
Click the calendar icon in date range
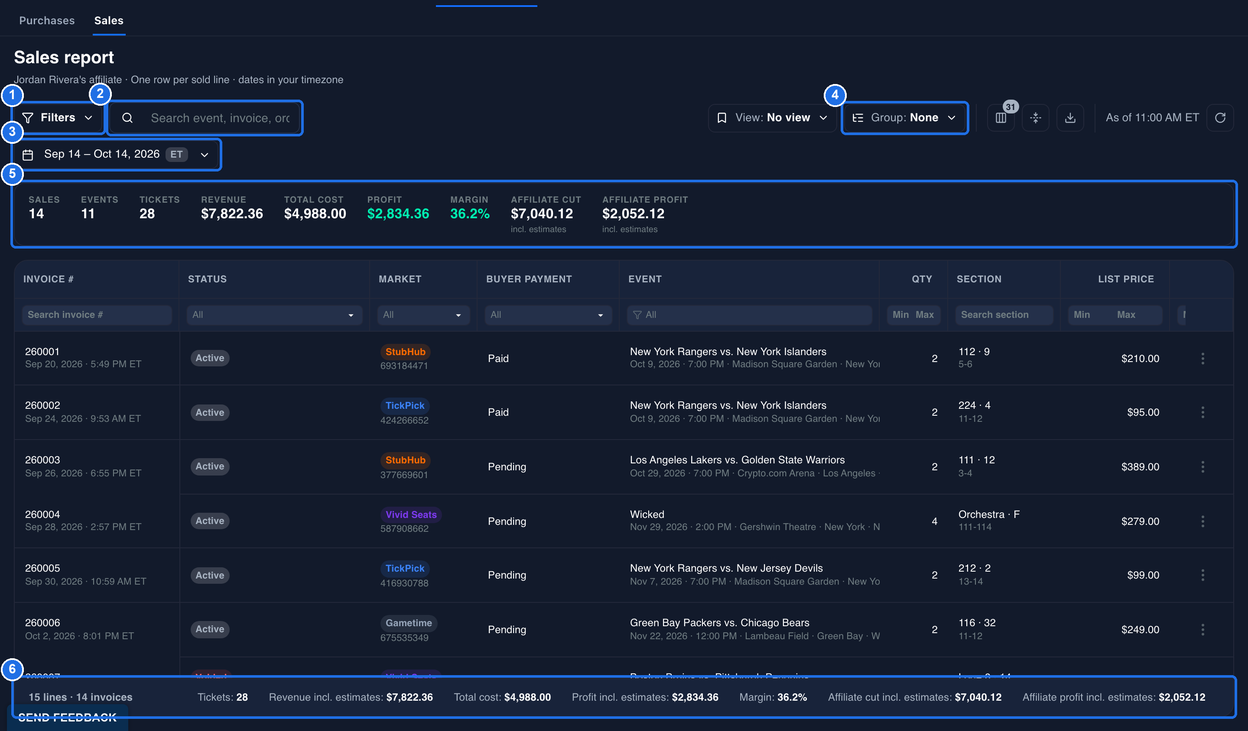pyautogui.click(x=28, y=155)
